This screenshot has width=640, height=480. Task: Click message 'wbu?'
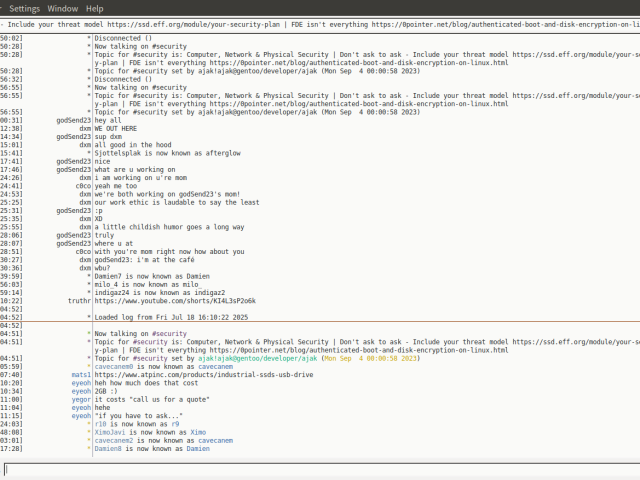(x=102, y=268)
